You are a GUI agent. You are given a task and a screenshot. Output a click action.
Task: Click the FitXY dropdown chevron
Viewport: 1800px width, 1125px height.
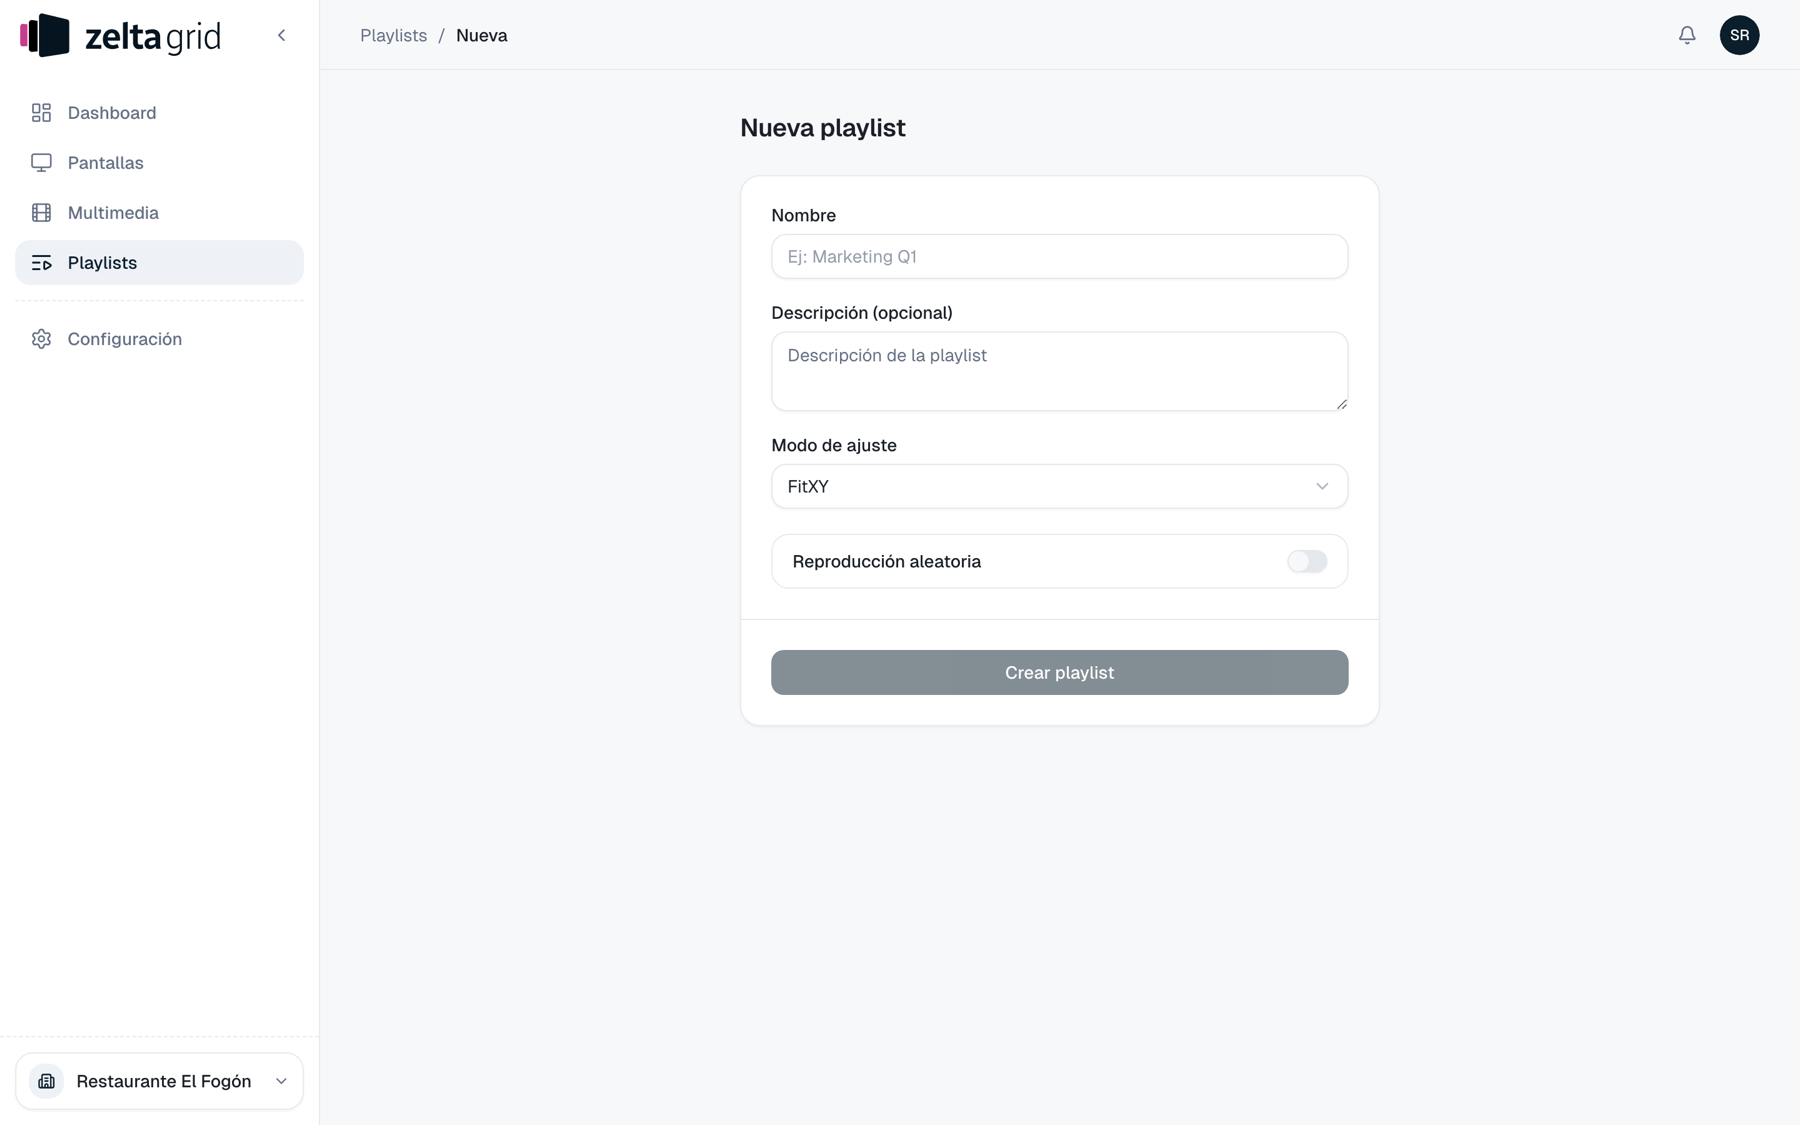click(1322, 486)
